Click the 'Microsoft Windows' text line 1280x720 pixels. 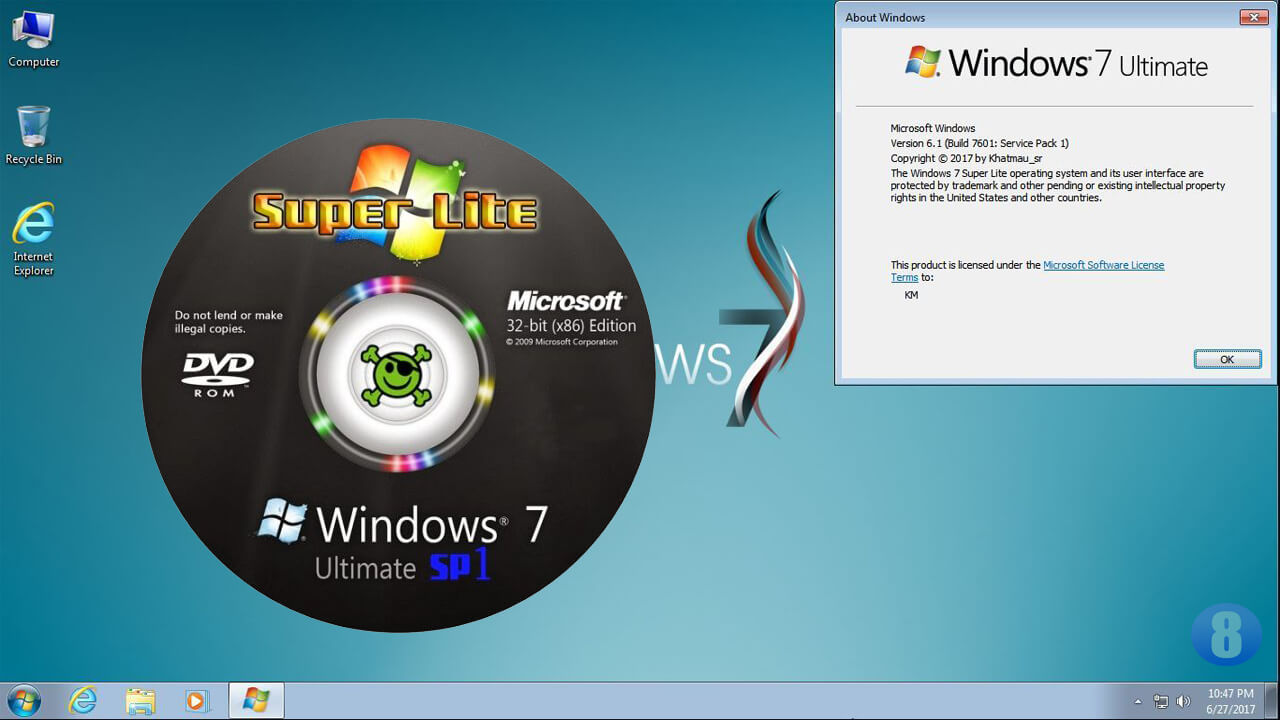(x=933, y=128)
